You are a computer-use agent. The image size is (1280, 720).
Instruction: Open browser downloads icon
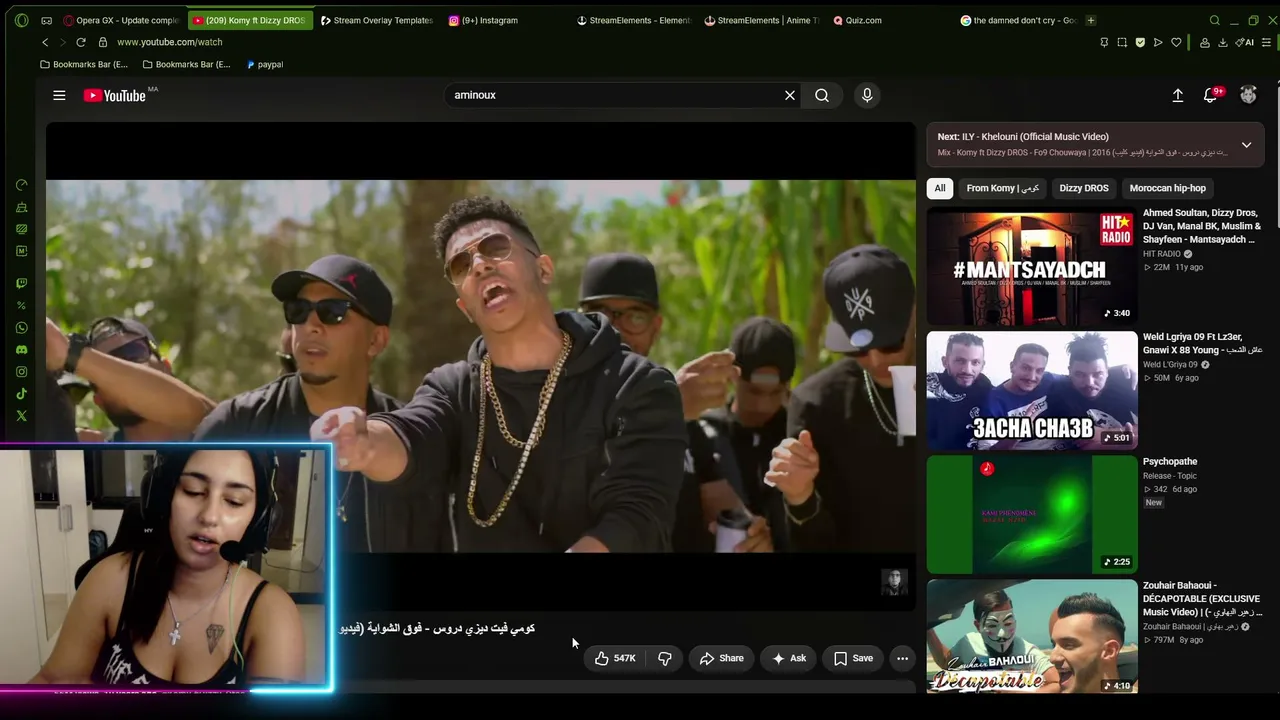pos(1222,42)
